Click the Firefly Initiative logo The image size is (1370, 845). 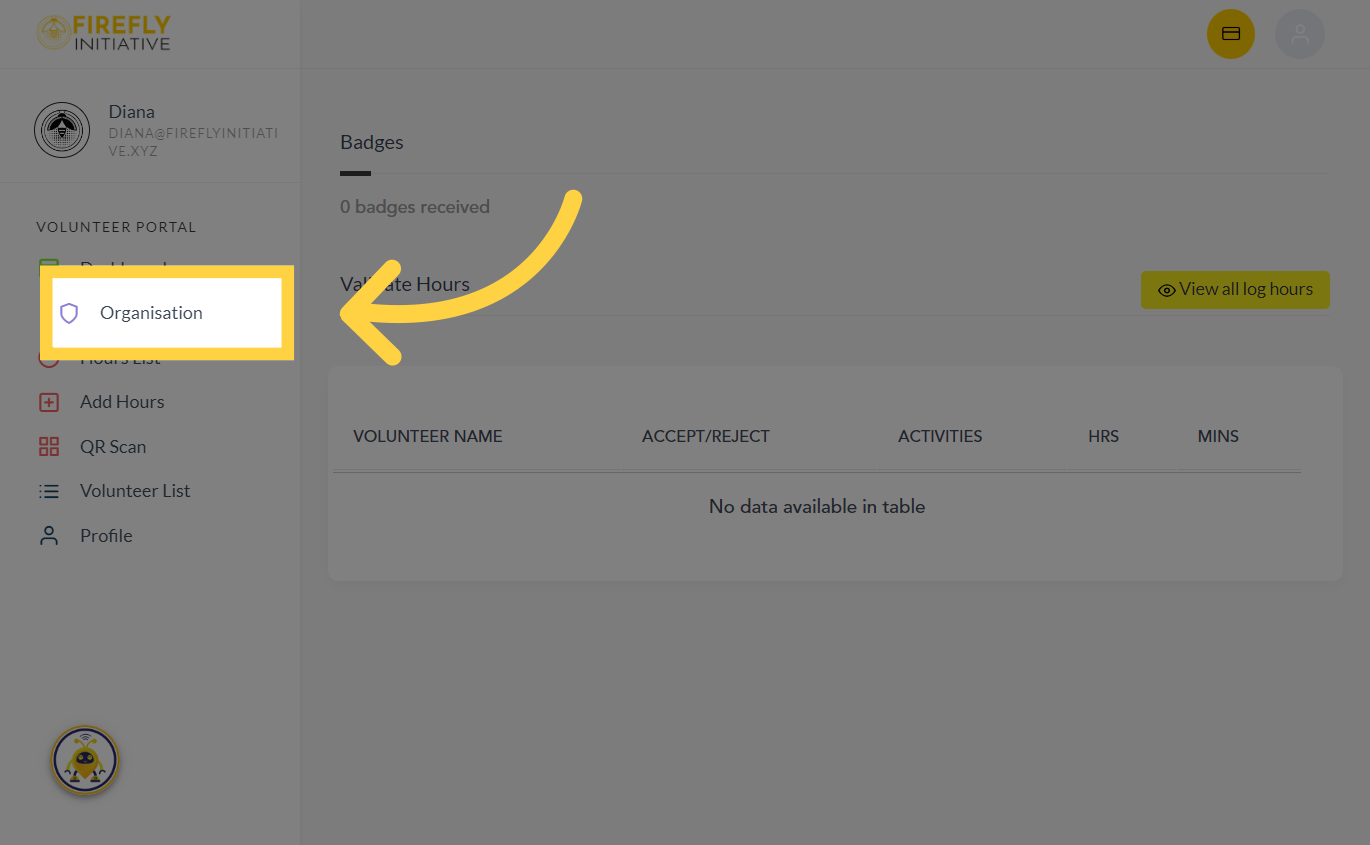104,33
